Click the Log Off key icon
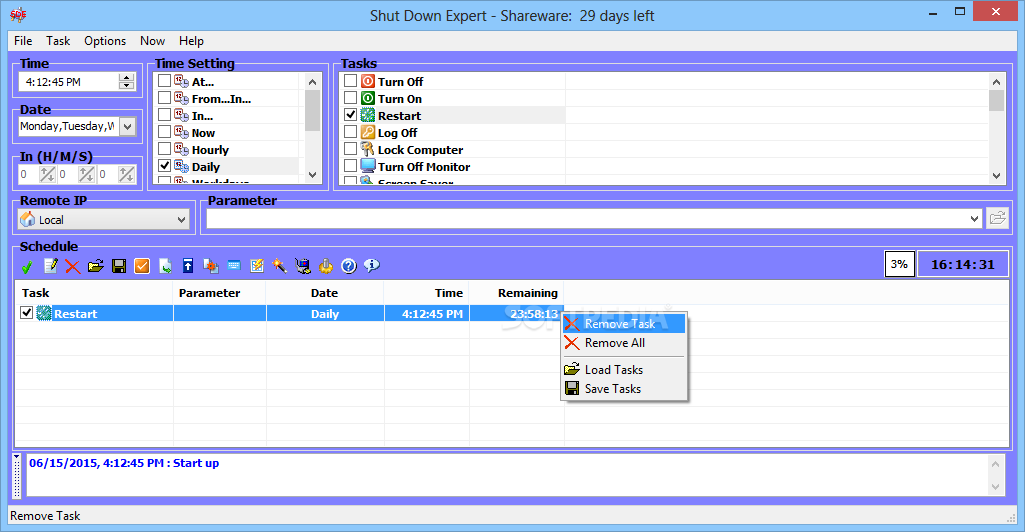The height and width of the screenshot is (532, 1025). click(x=368, y=132)
